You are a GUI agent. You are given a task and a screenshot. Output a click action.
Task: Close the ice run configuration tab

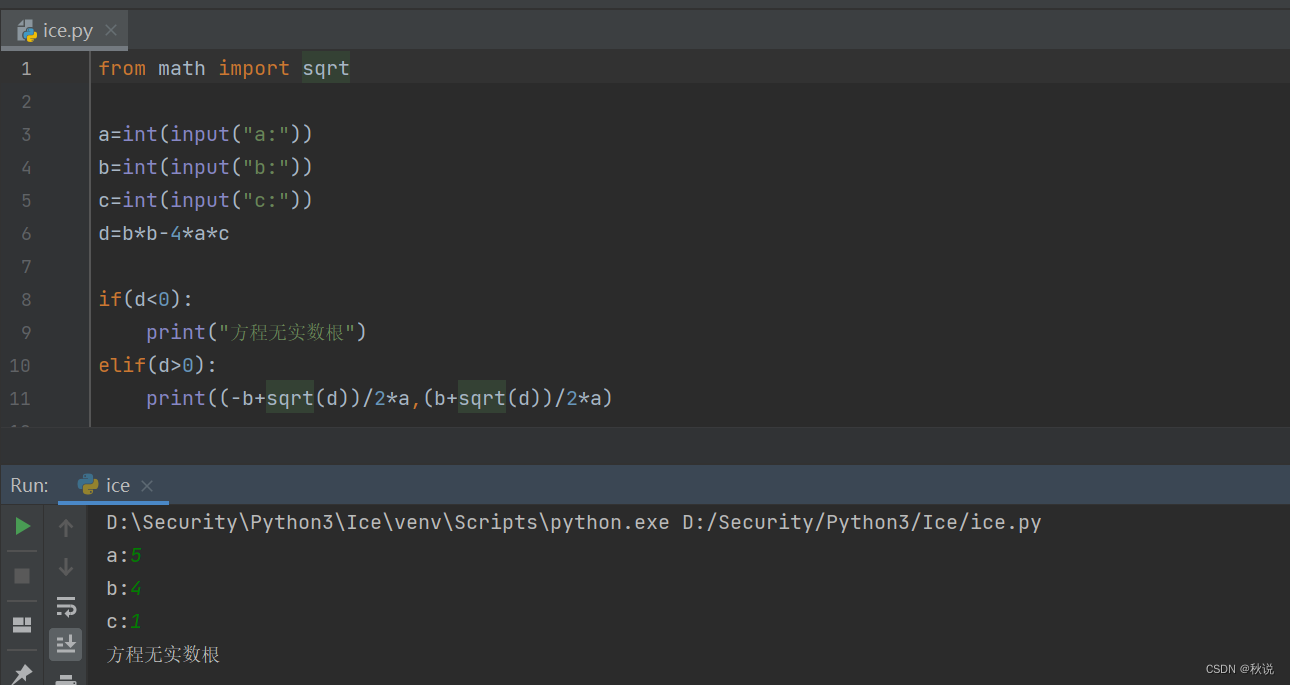(x=147, y=486)
